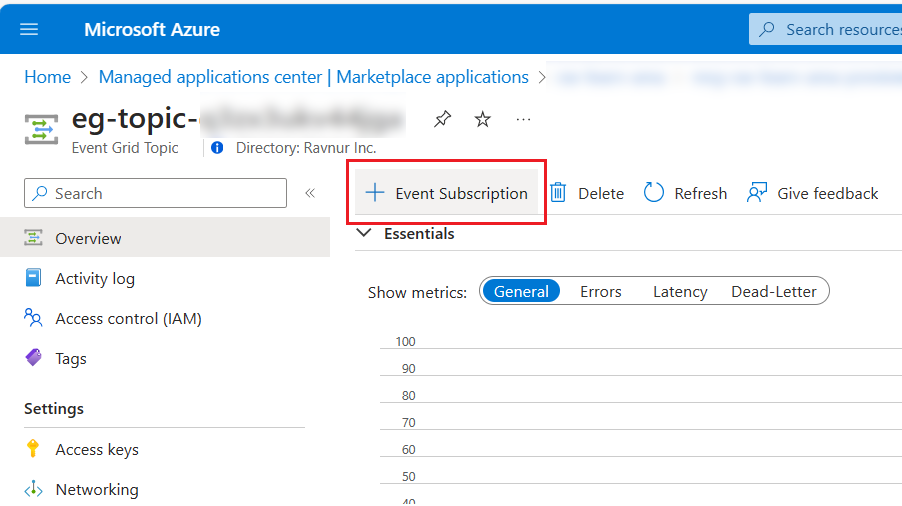The height and width of the screenshot is (506, 902).
Task: Add topic to favorites with star
Action: pos(483,119)
